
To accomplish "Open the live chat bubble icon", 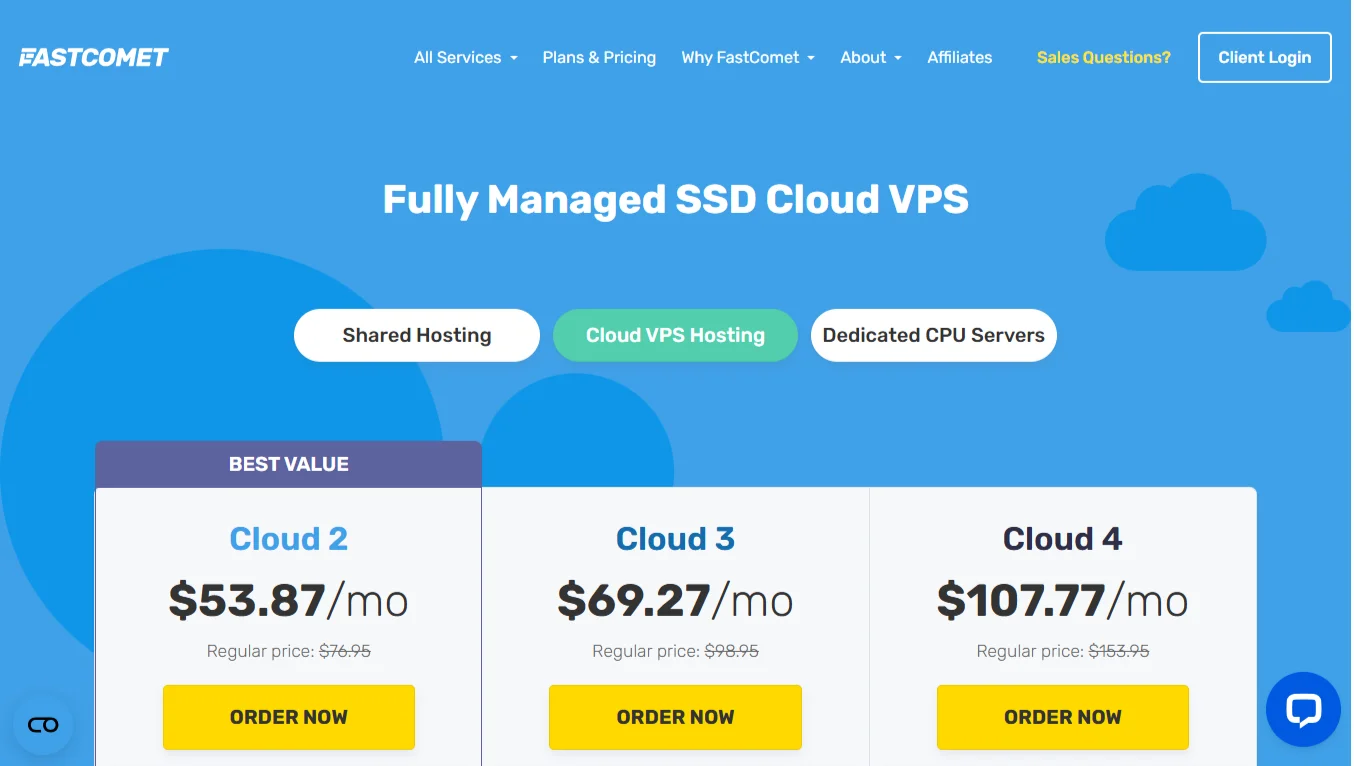I will click(1303, 709).
